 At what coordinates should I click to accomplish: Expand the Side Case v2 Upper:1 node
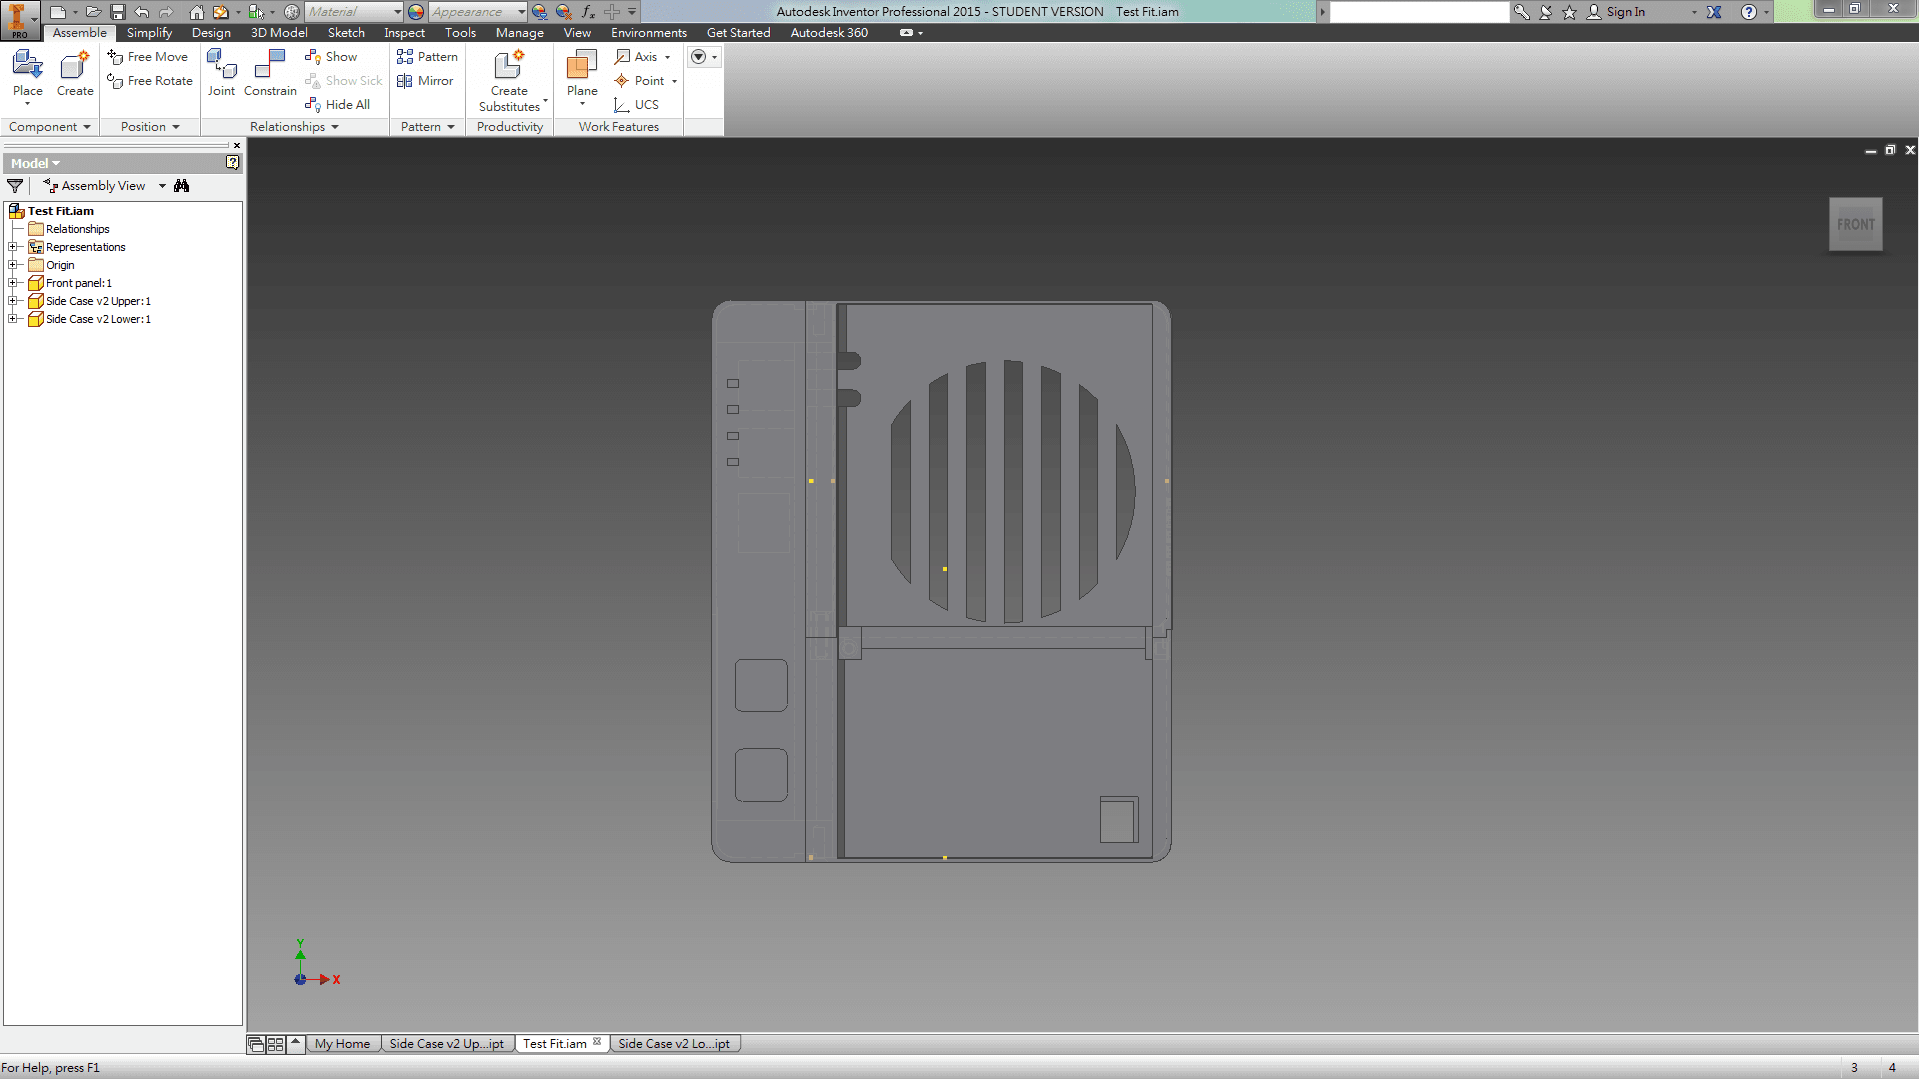[x=14, y=301]
